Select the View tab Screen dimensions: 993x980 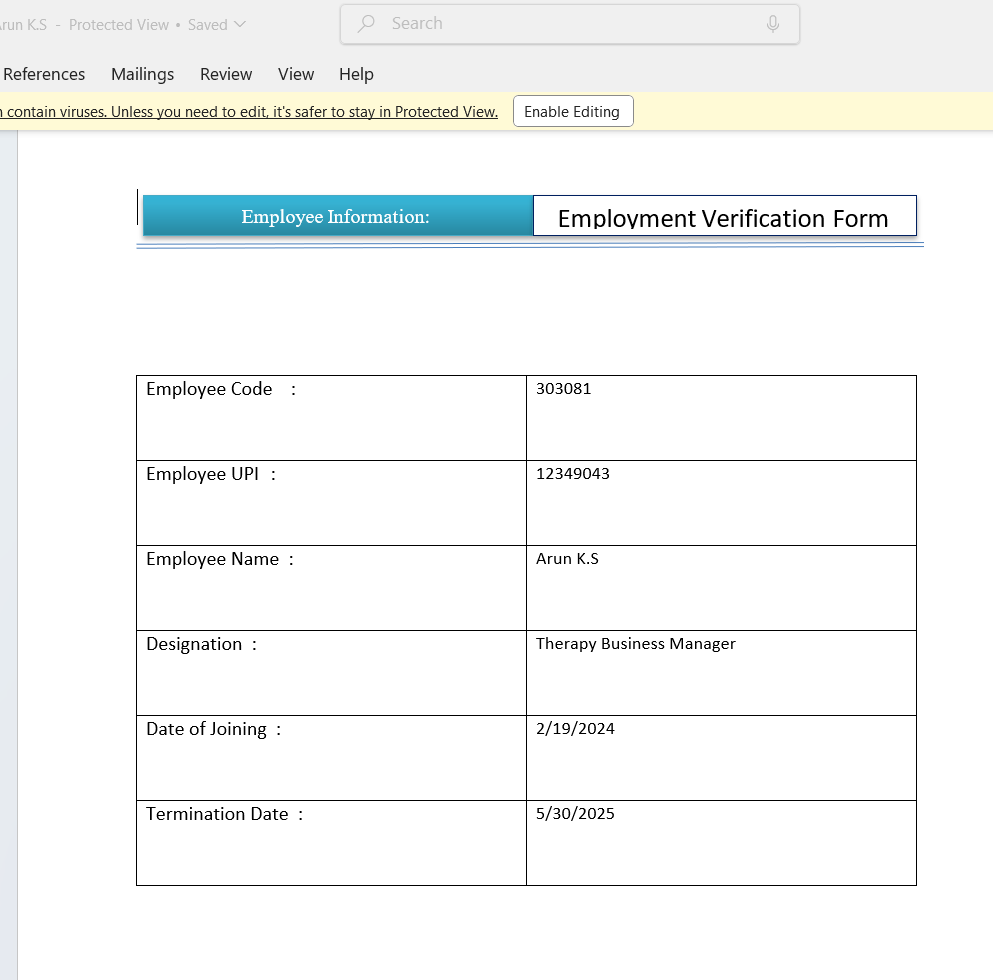coord(296,74)
